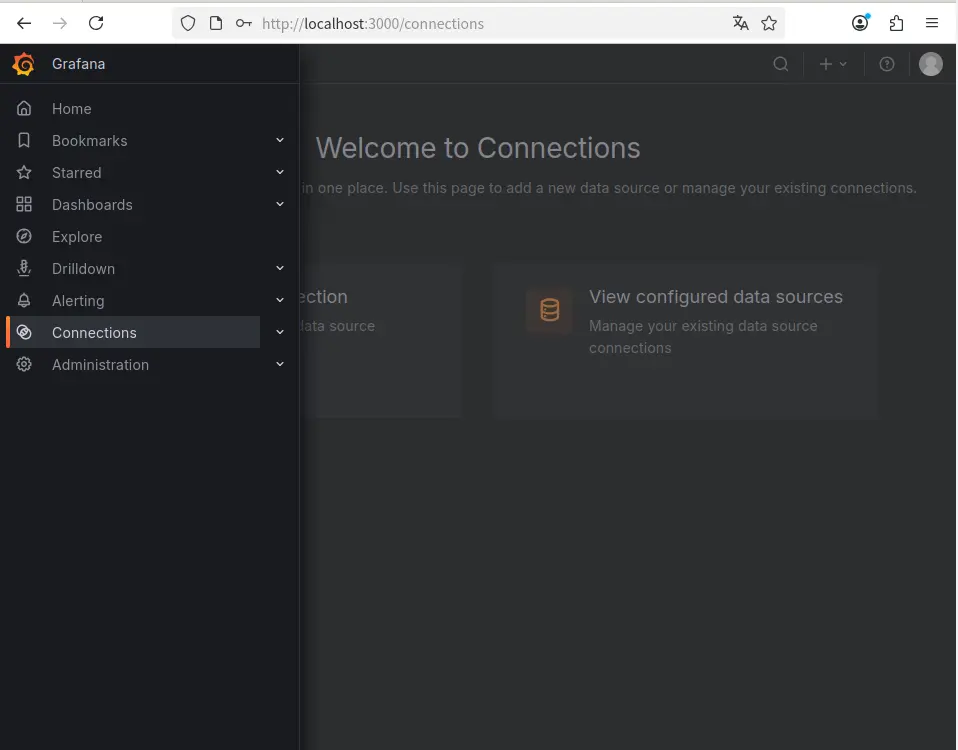The image size is (958, 750).
Task: Open View configured data sources card
Action: tap(715, 297)
